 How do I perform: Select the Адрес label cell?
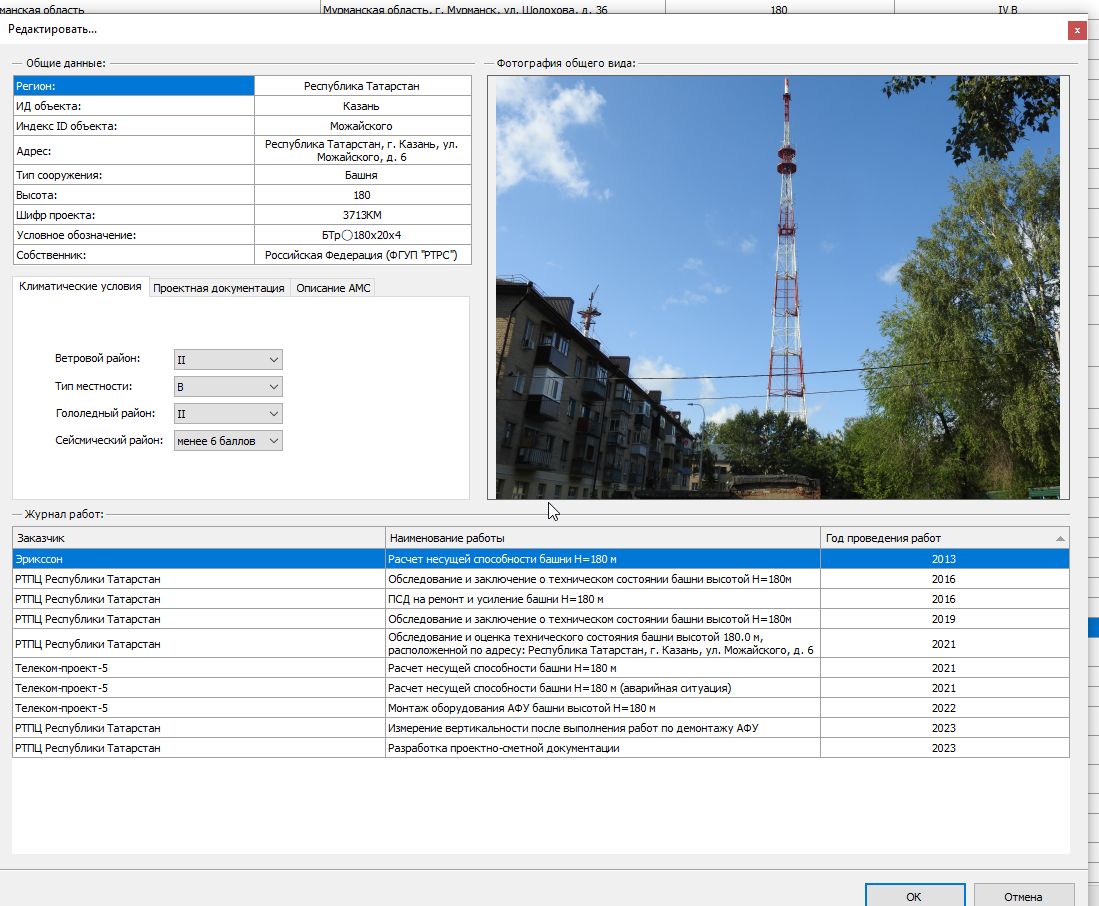click(x=133, y=151)
